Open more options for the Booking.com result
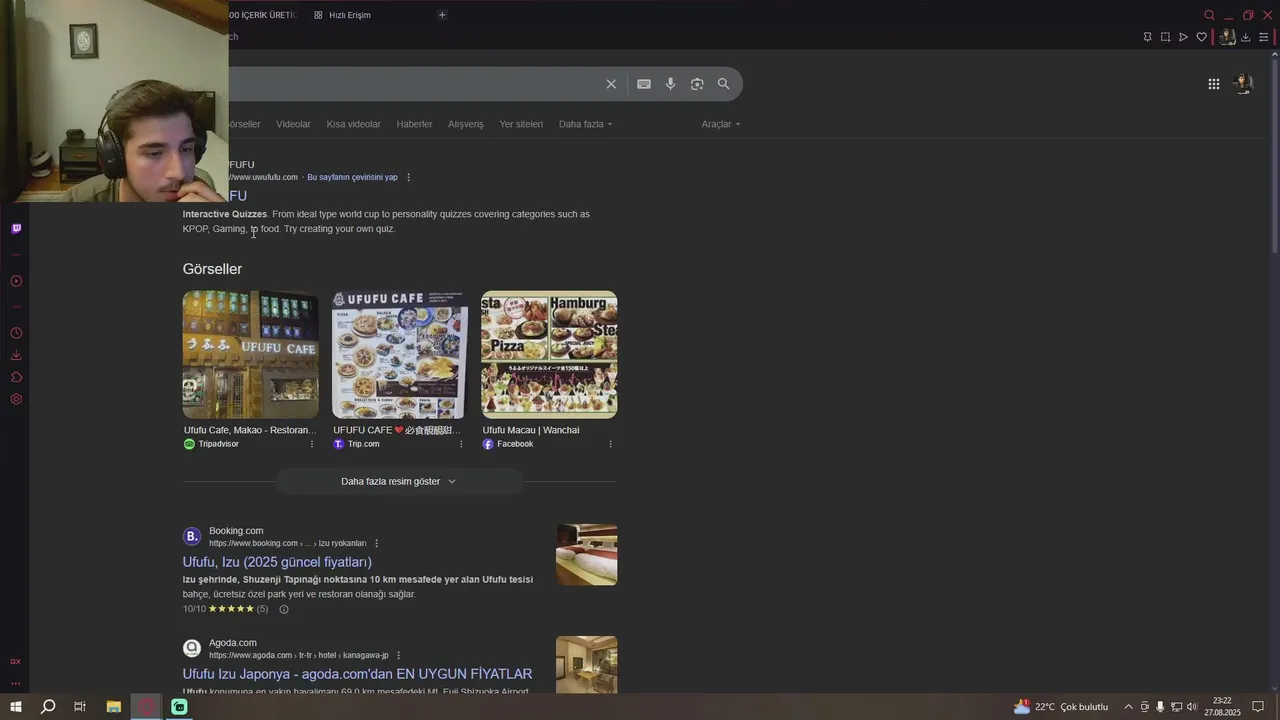 click(377, 543)
